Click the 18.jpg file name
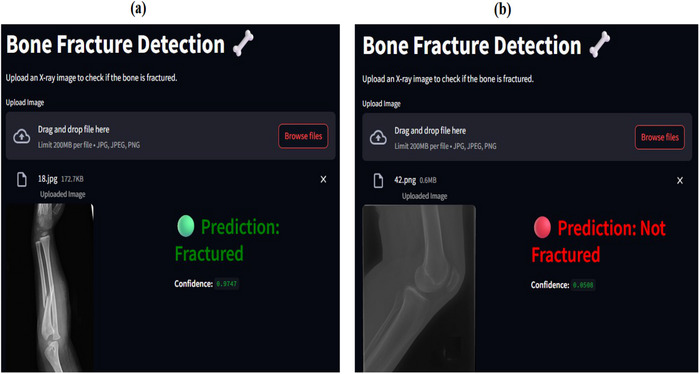 point(46,179)
